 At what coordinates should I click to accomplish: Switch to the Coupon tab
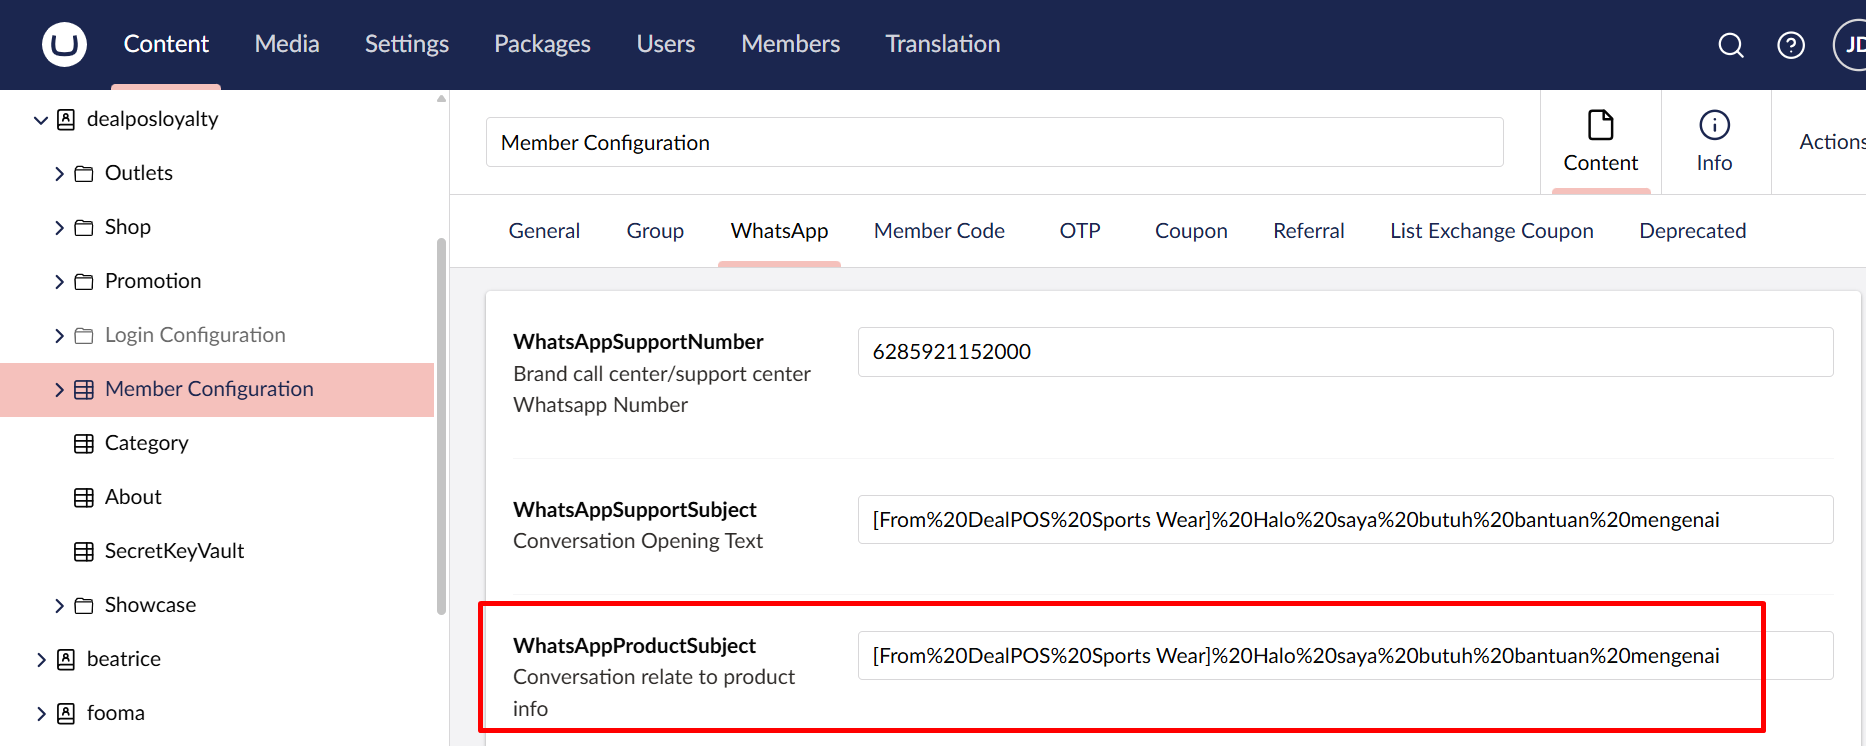point(1191,231)
